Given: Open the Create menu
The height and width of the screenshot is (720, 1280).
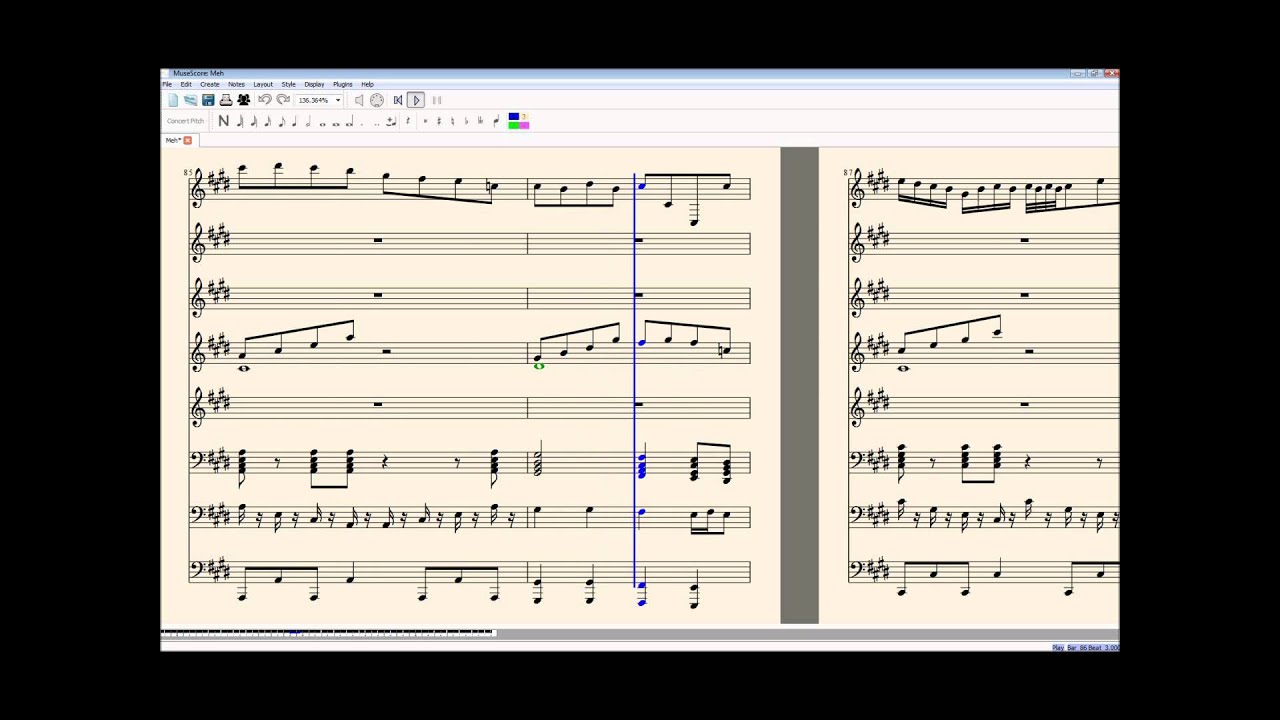Looking at the screenshot, I should pyautogui.click(x=209, y=84).
